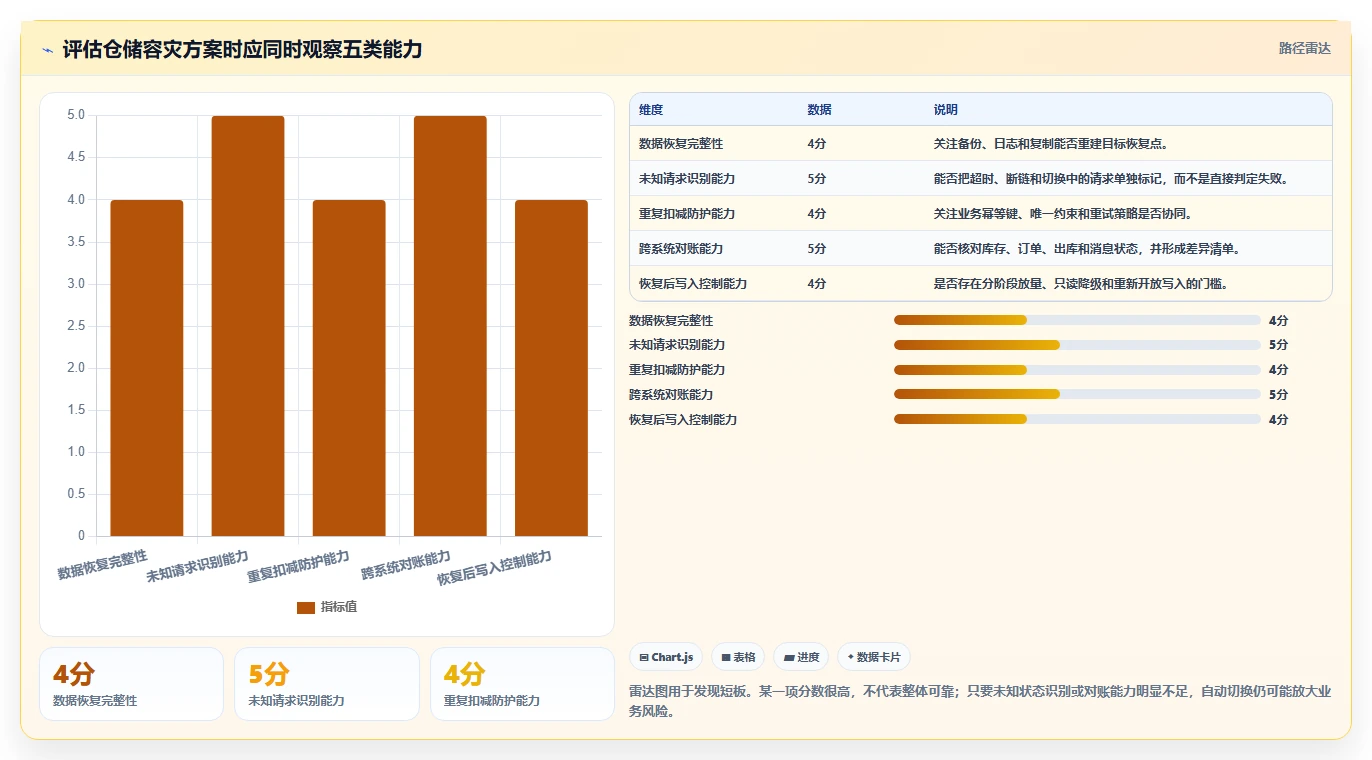
Task: Click the 重复扣减防护能力 progress bar
Action: [1077, 370]
